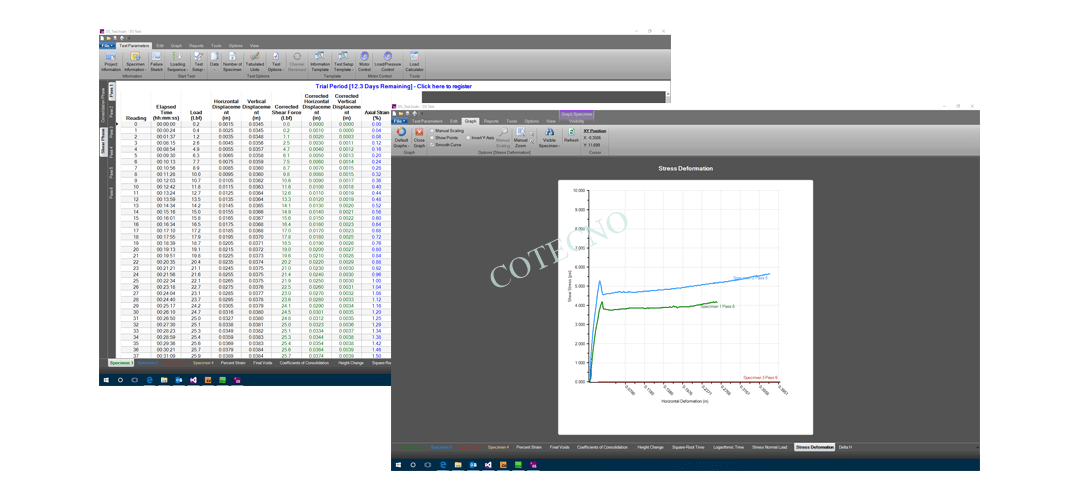1080x500 pixels.
Task: Launch the Load Calculator
Action: tap(415, 62)
